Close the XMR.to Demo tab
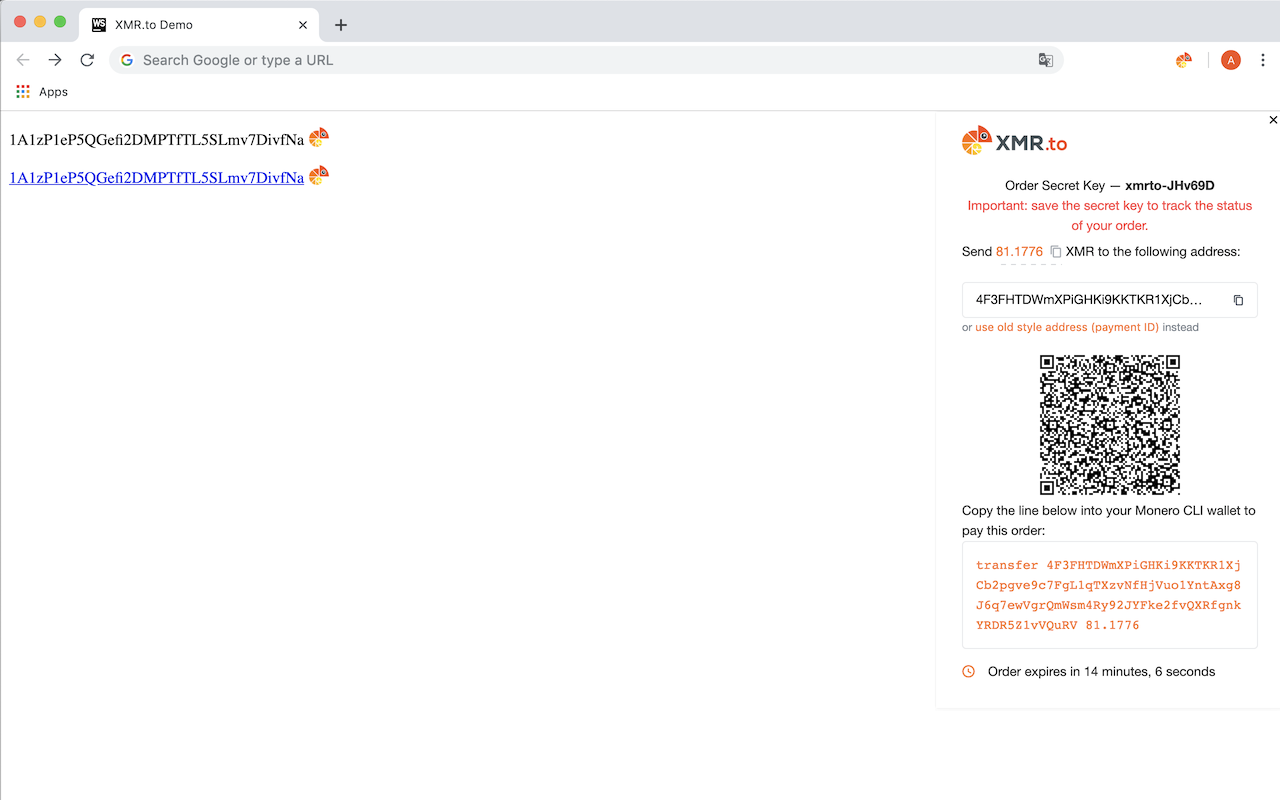This screenshot has width=1280, height=800. (x=302, y=25)
